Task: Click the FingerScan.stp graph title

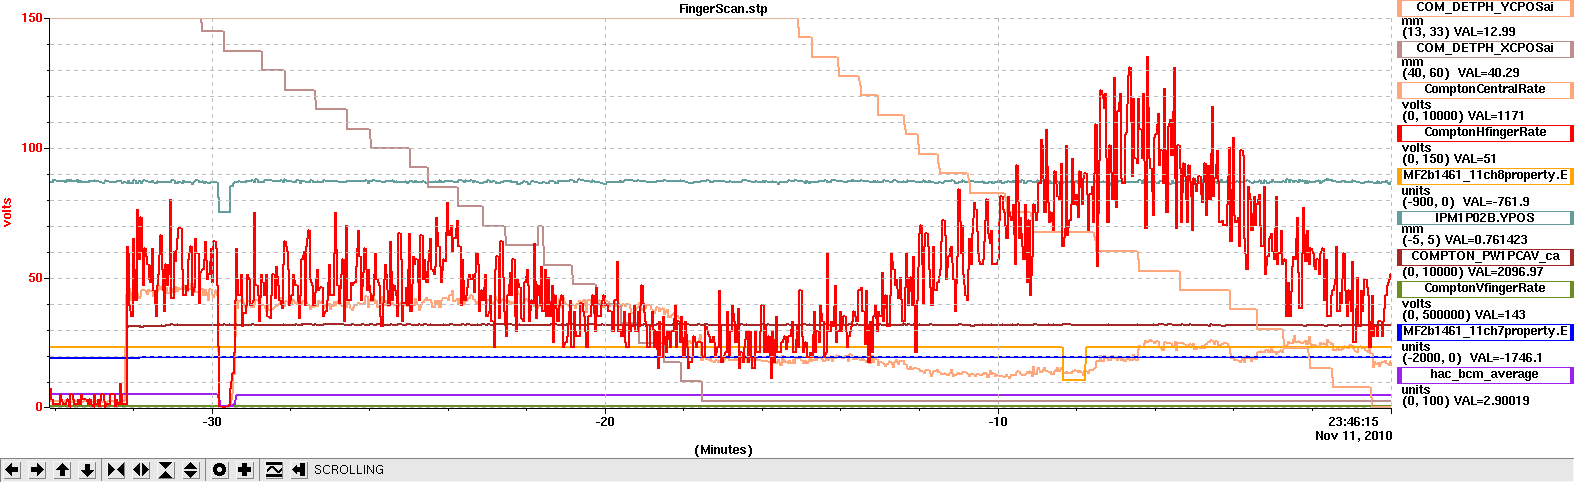Action: tap(723, 9)
